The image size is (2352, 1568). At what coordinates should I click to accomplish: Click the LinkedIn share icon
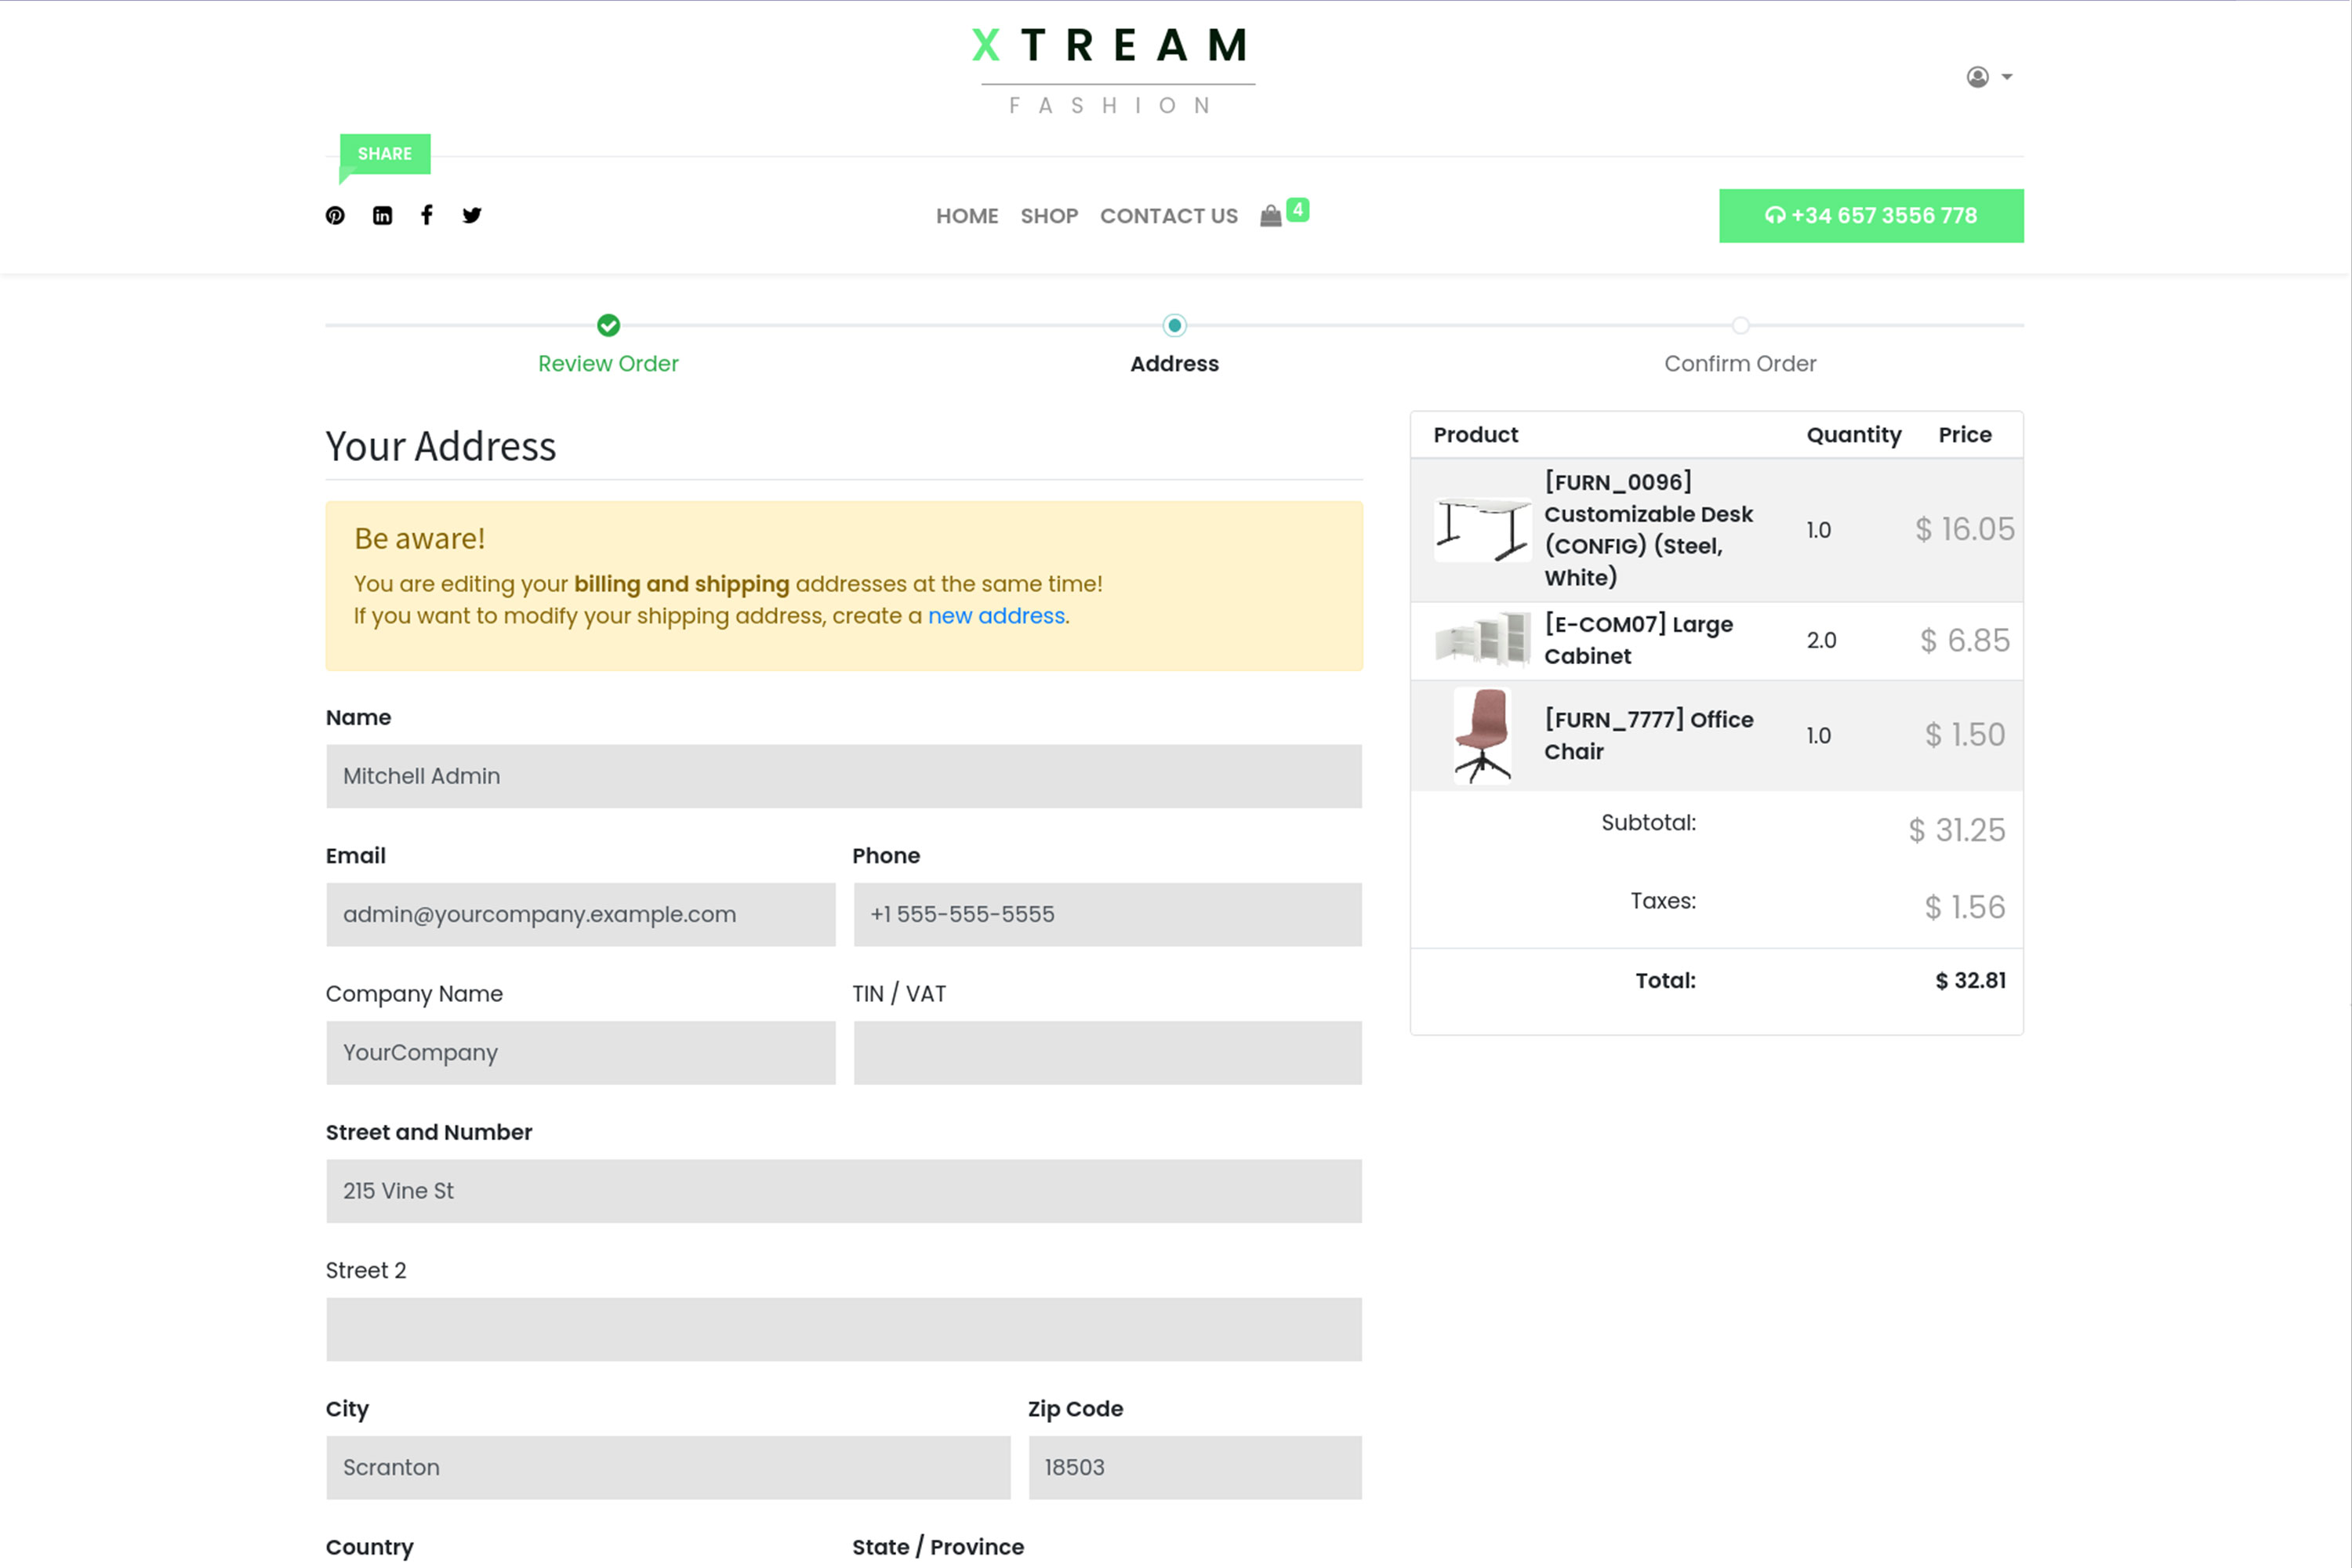tap(382, 216)
